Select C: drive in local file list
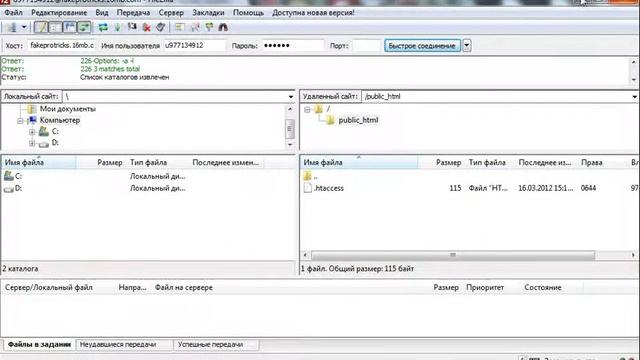This screenshot has height=360, width=640. tap(18, 176)
